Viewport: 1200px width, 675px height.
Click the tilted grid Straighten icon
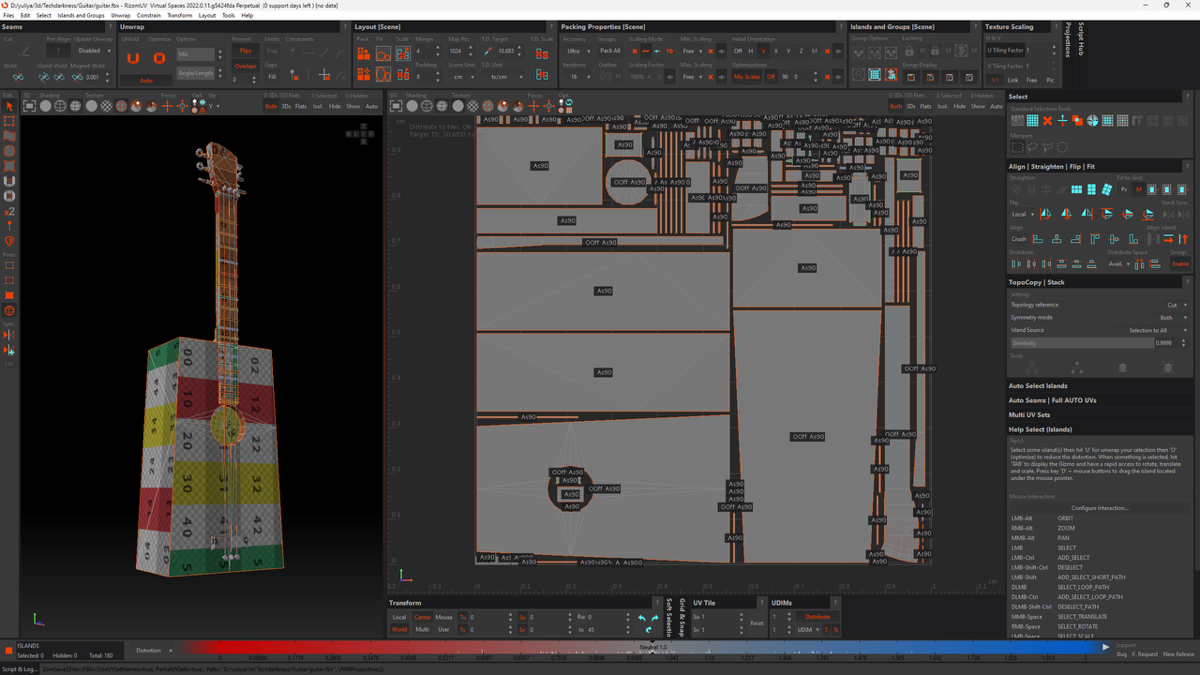(1106, 189)
